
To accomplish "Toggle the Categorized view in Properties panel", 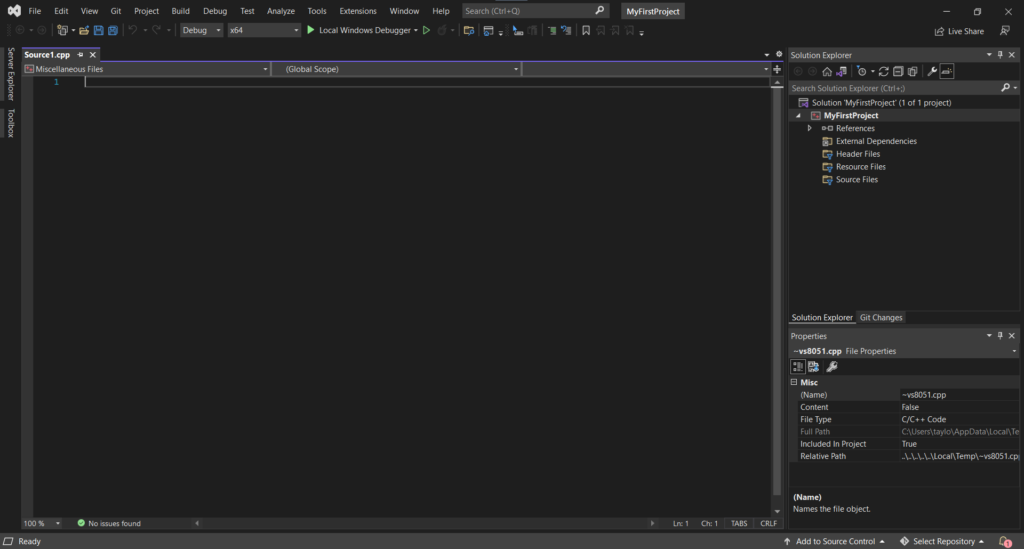I will tap(798, 367).
